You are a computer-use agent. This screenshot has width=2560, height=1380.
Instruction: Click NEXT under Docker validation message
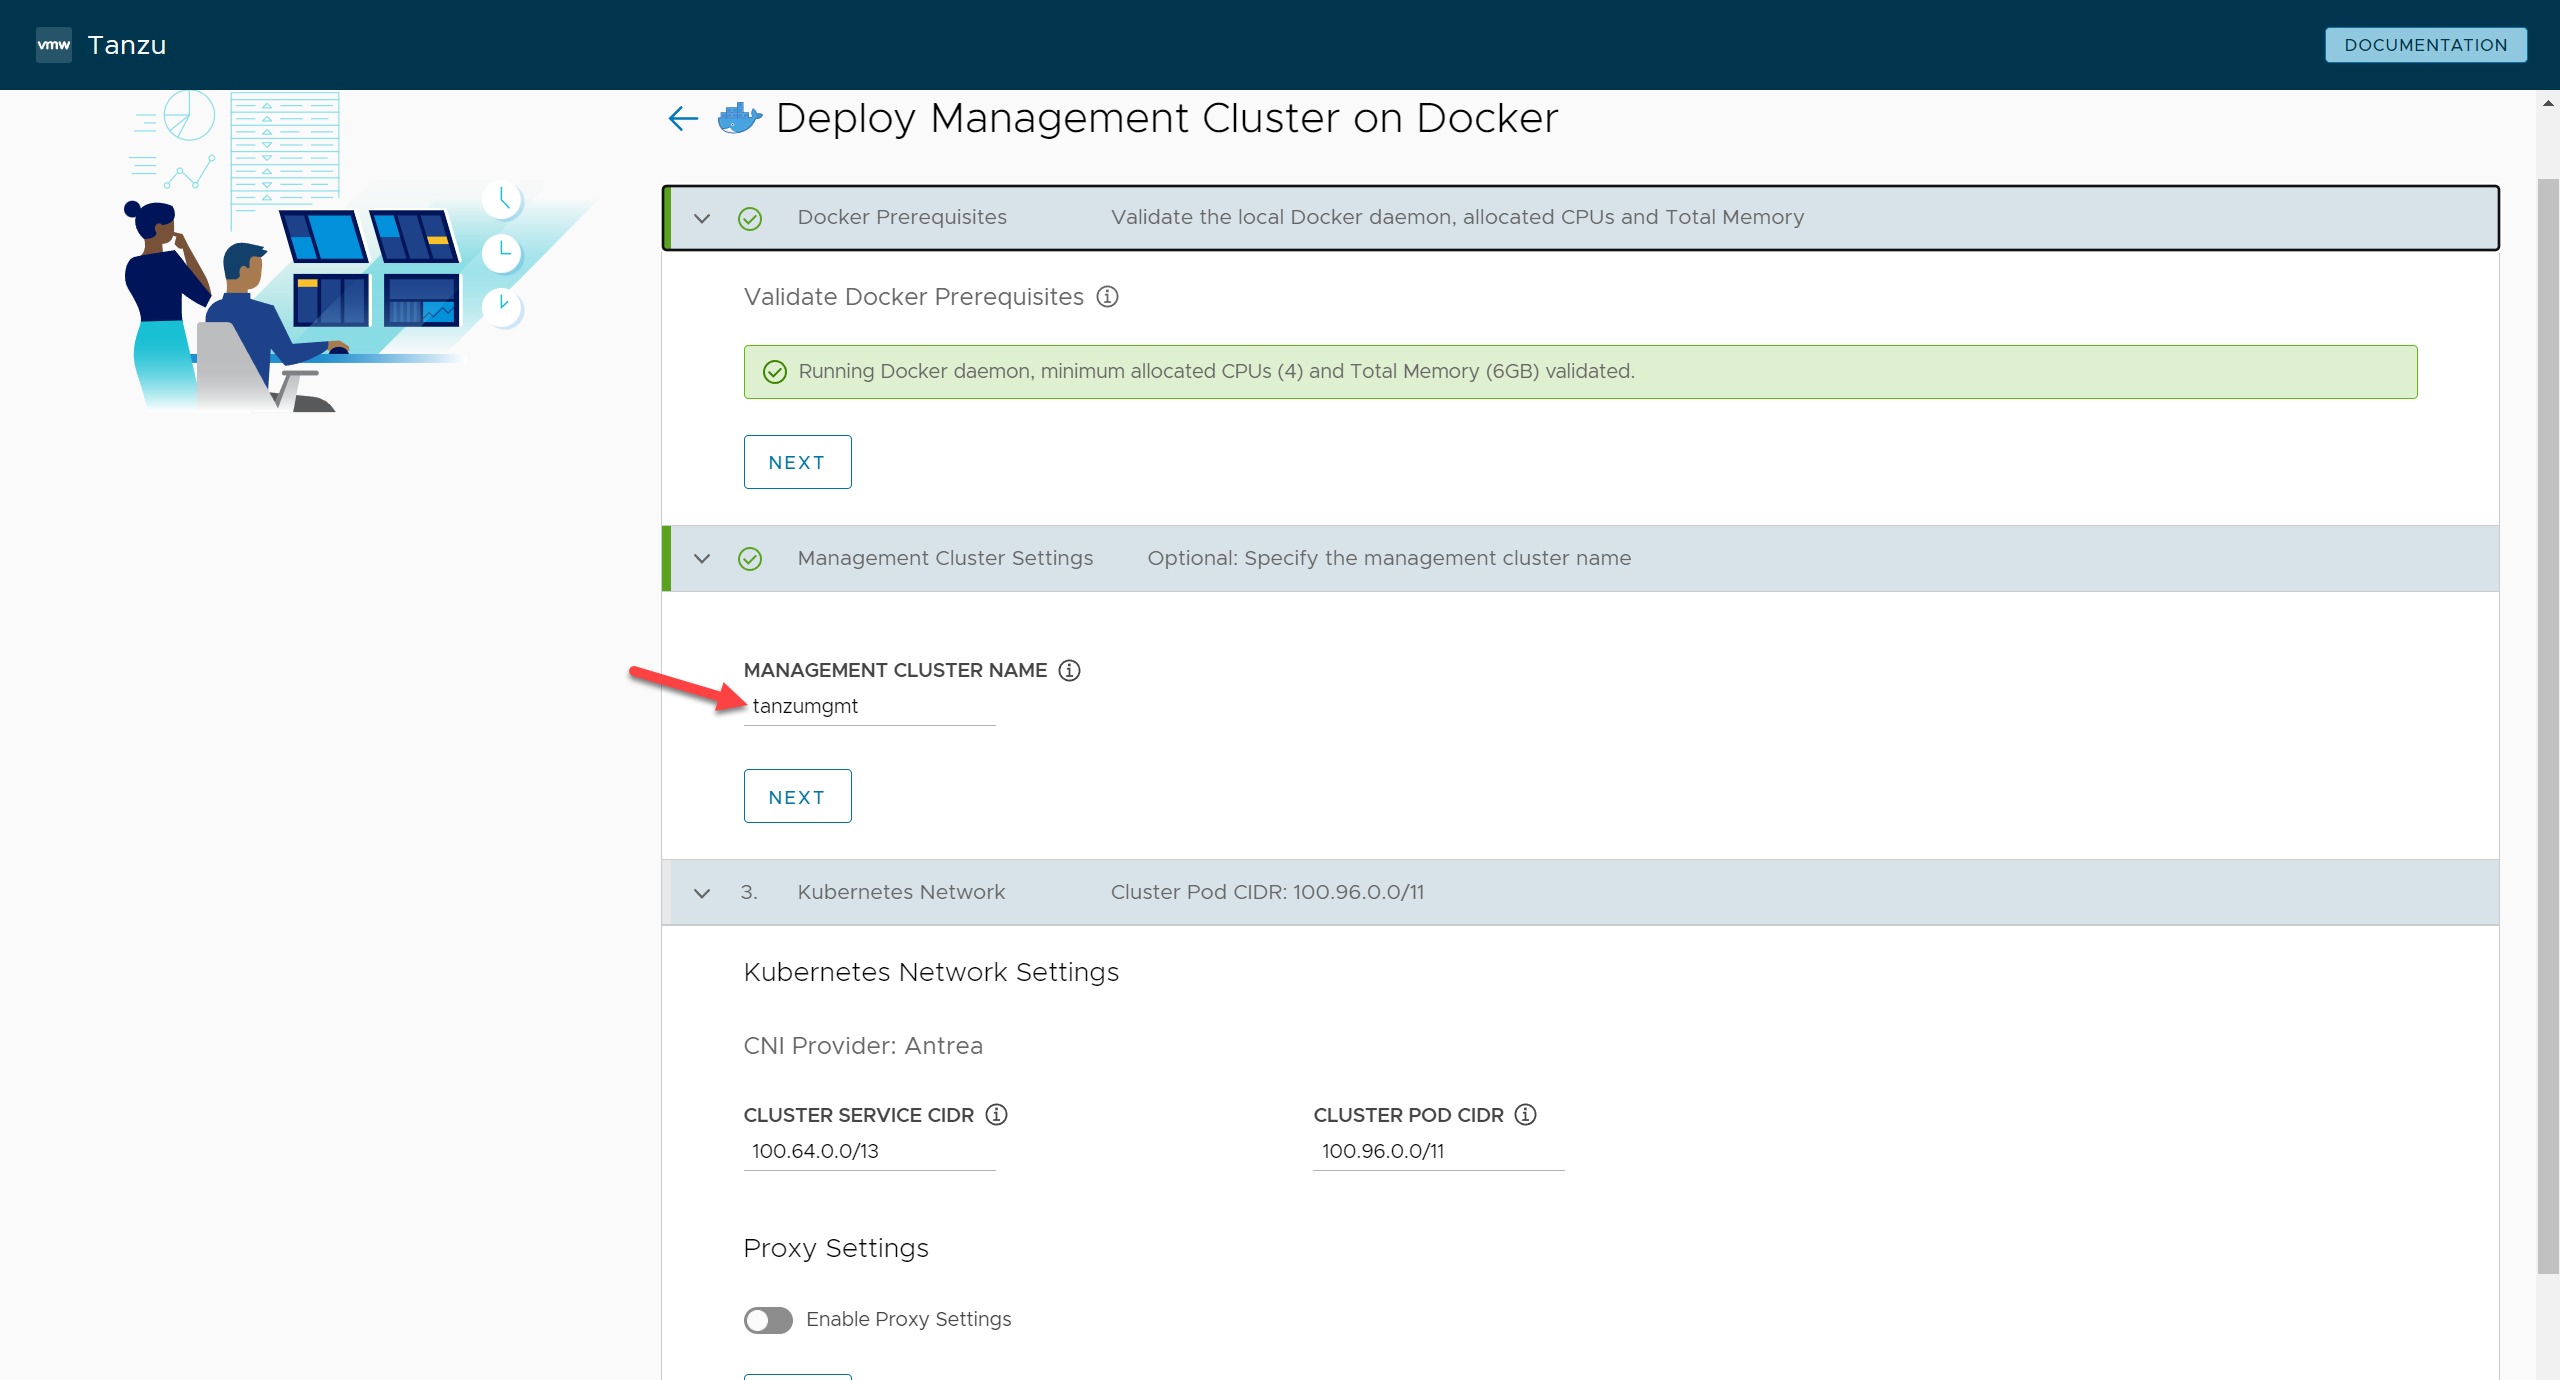[x=797, y=462]
